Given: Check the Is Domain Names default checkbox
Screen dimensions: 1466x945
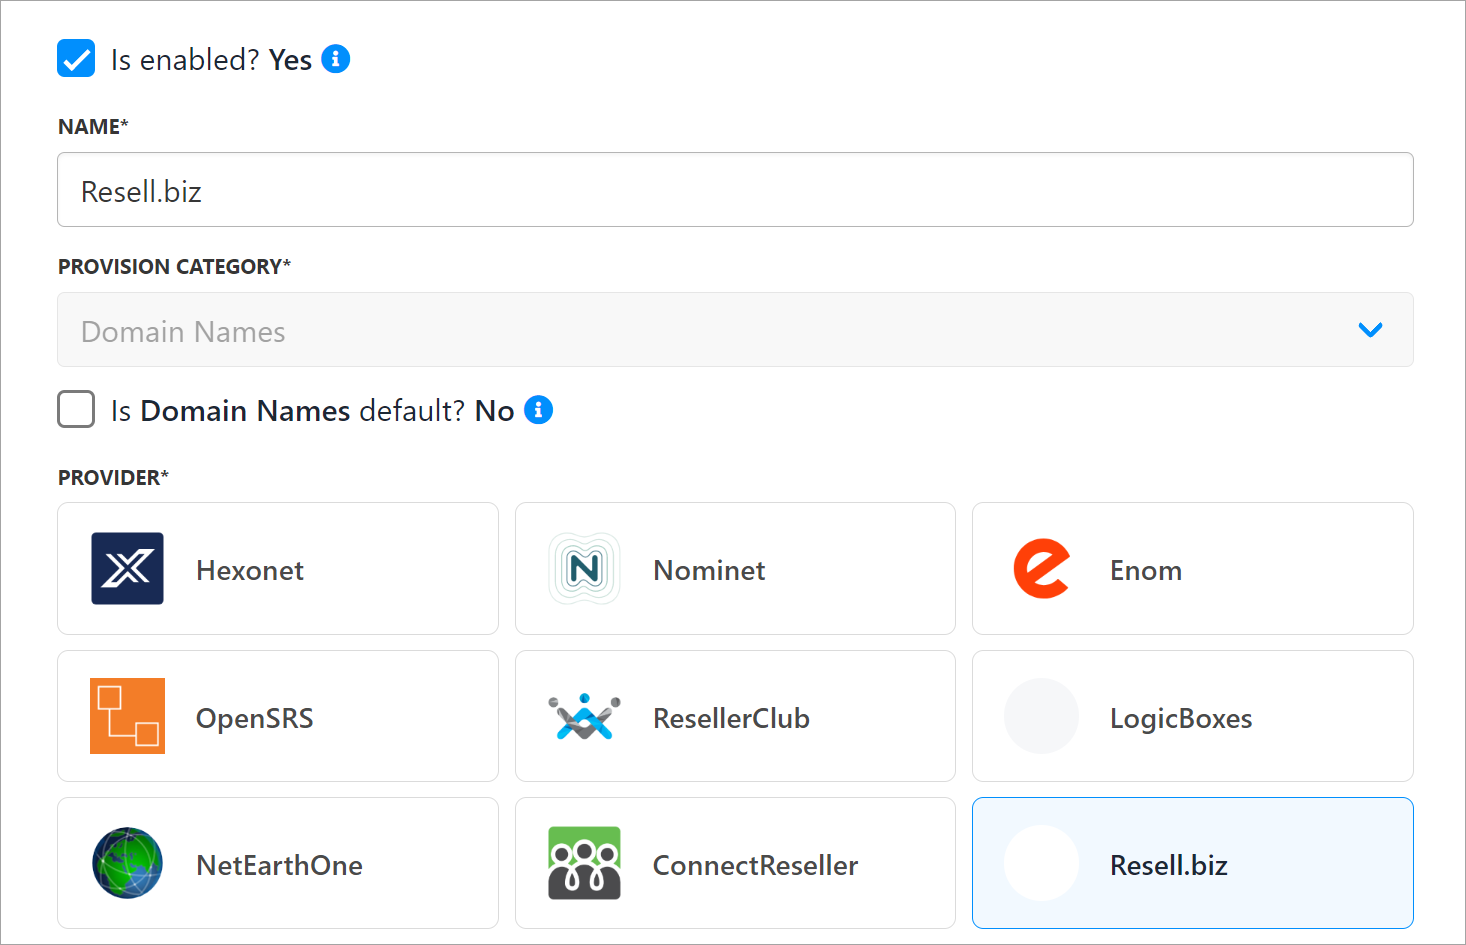Looking at the screenshot, I should [76, 409].
